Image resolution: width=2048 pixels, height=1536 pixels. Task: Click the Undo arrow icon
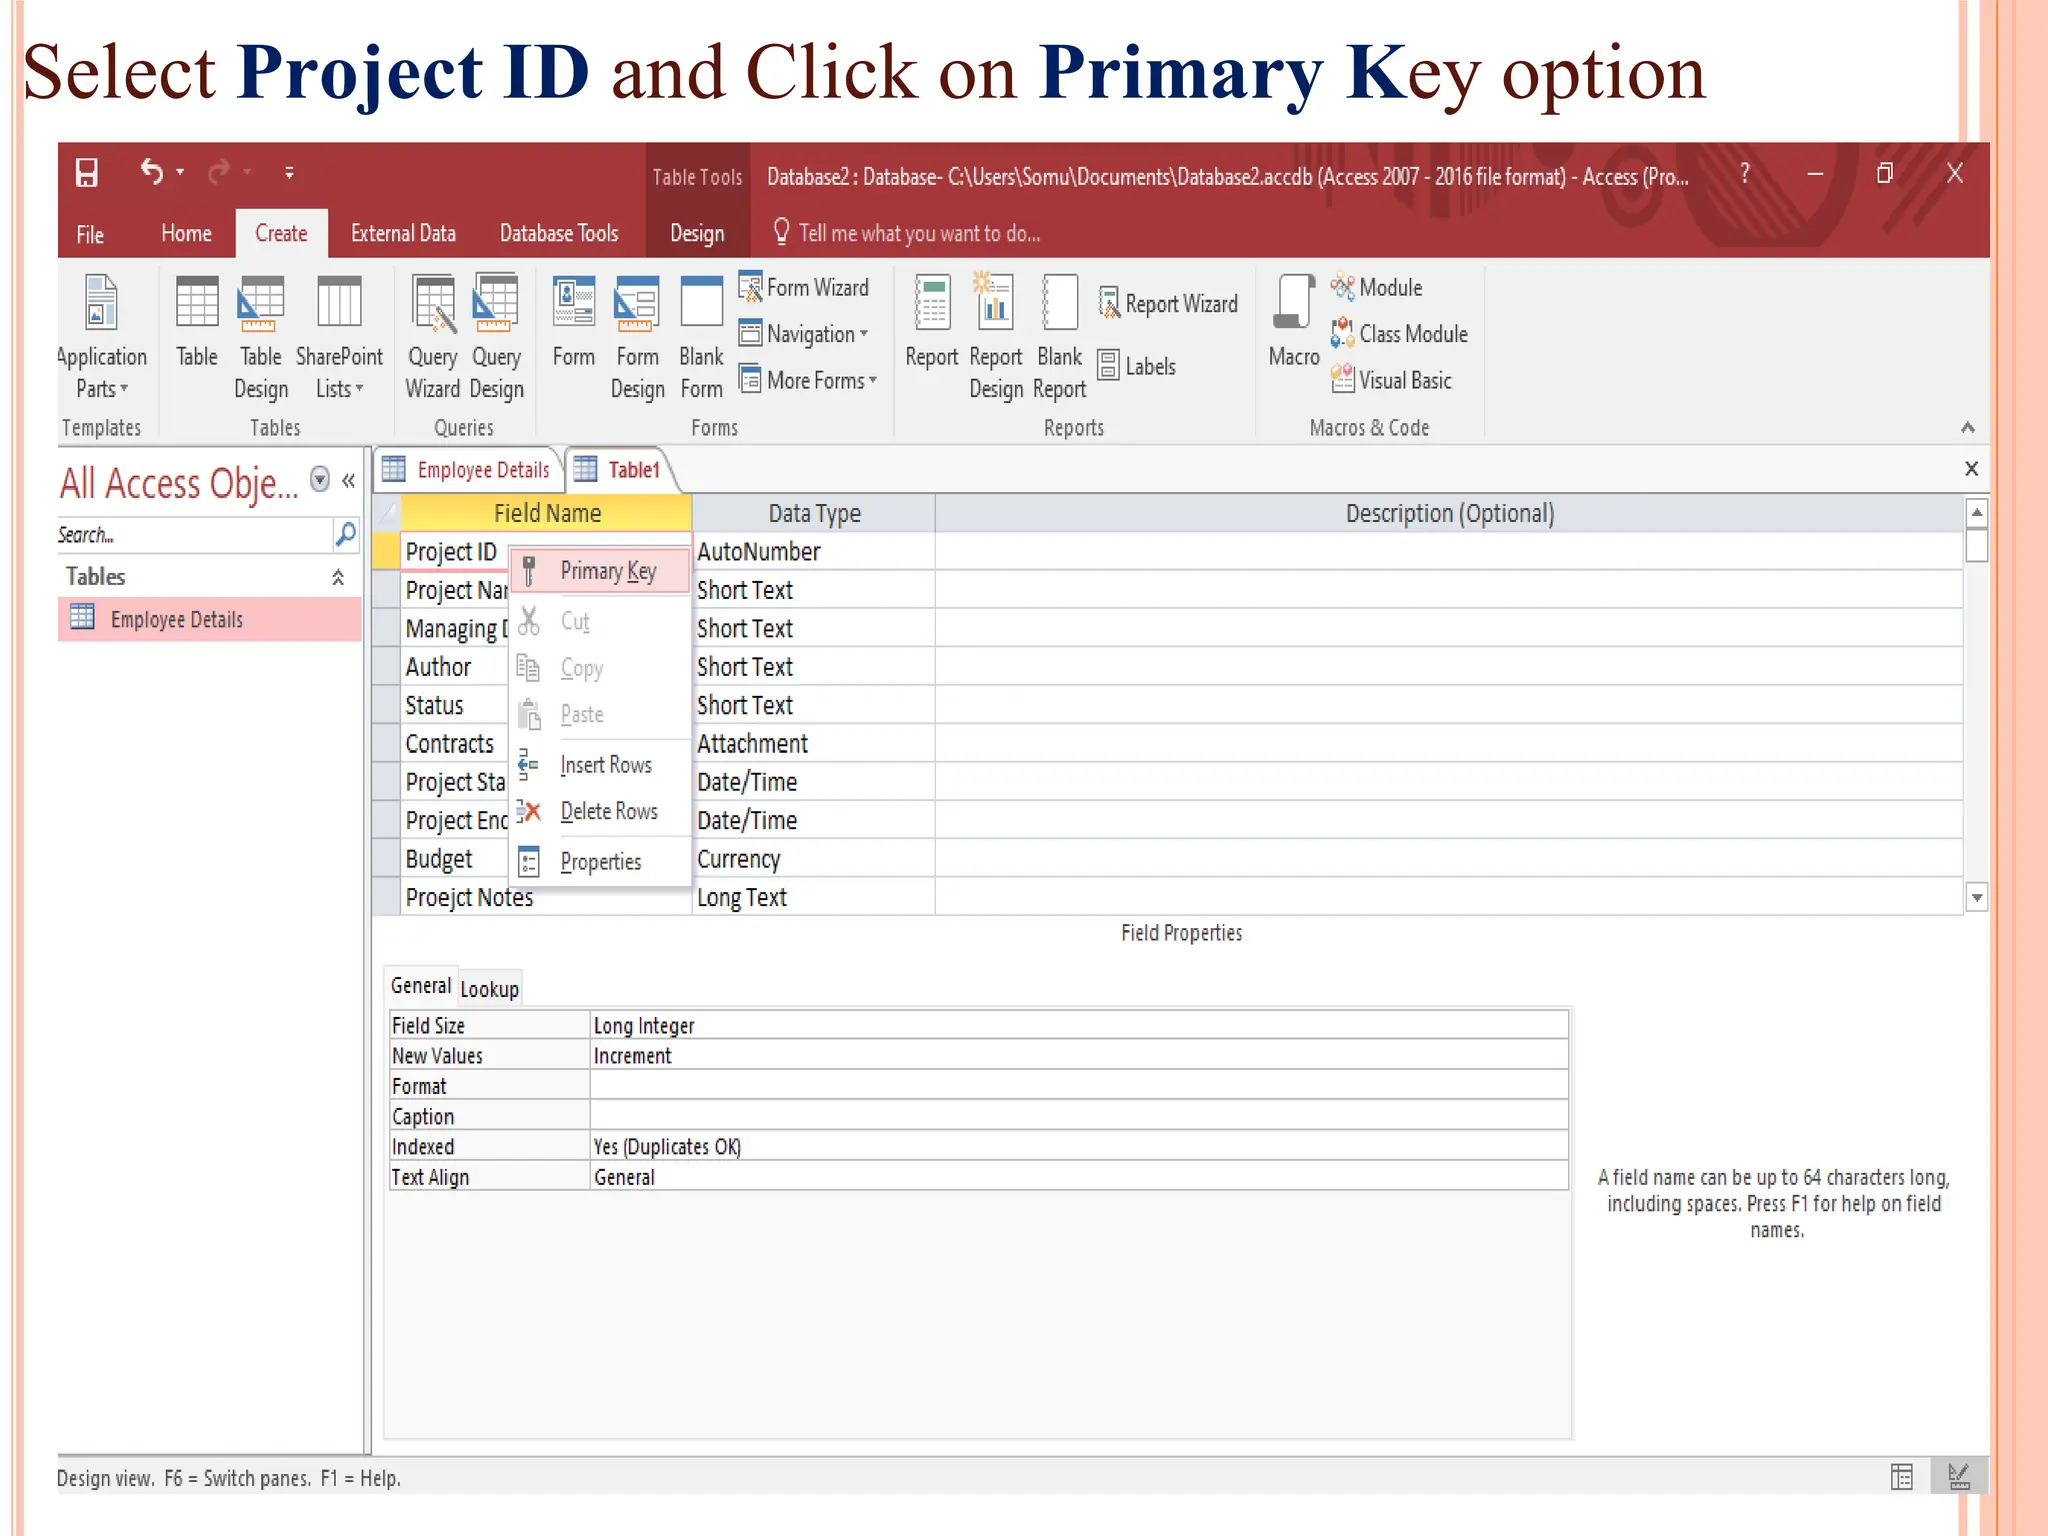tap(152, 172)
